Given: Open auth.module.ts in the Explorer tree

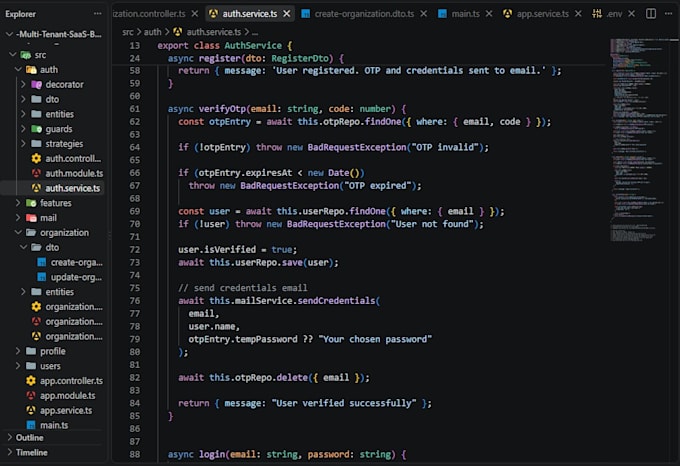Looking at the screenshot, I should [52, 173].
